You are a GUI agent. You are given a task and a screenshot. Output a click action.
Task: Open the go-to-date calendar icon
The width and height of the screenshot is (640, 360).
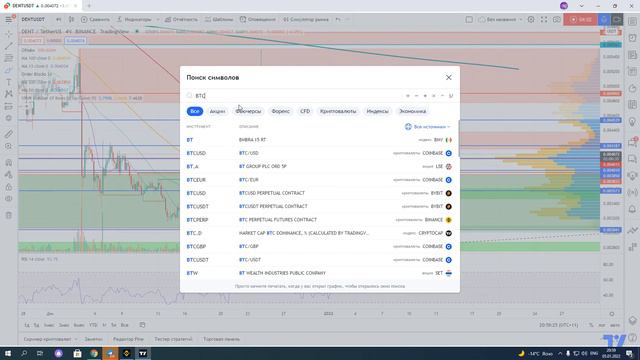click(142, 325)
